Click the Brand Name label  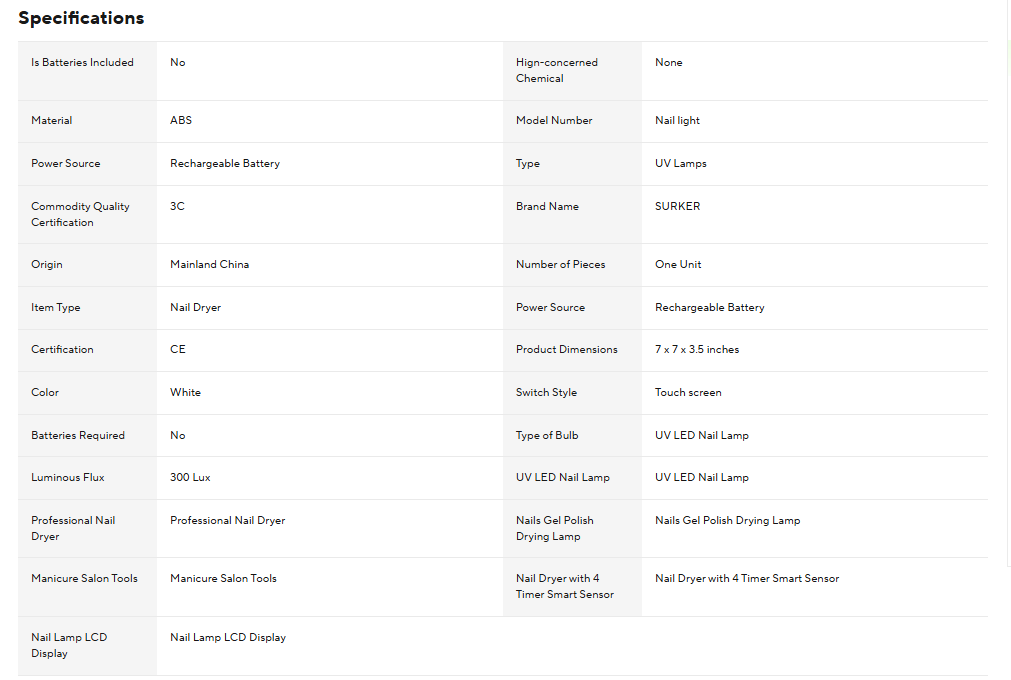(547, 206)
